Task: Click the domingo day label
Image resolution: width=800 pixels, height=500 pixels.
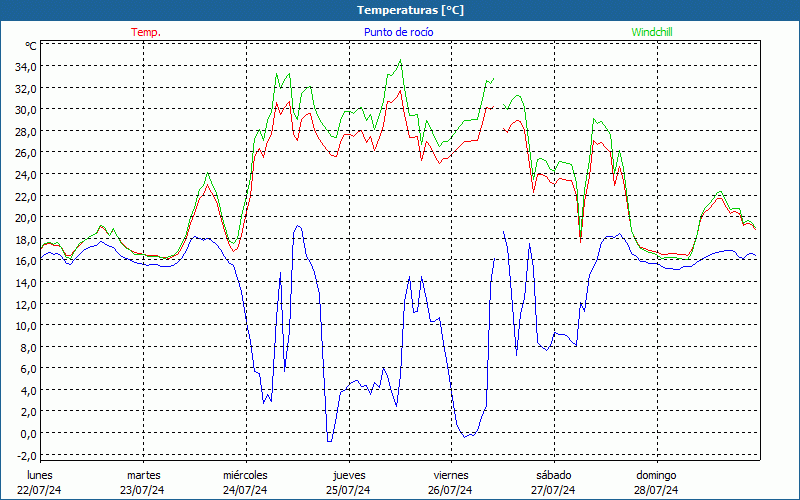Action: point(656,476)
